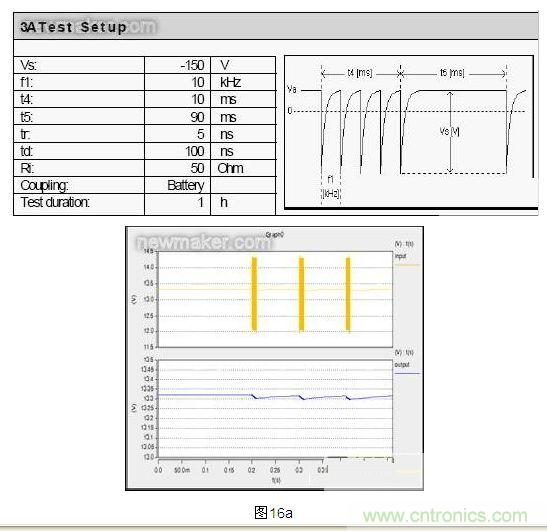Select the Ri value 50 Ohm cell
The image size is (547, 531).
[x=178, y=168]
